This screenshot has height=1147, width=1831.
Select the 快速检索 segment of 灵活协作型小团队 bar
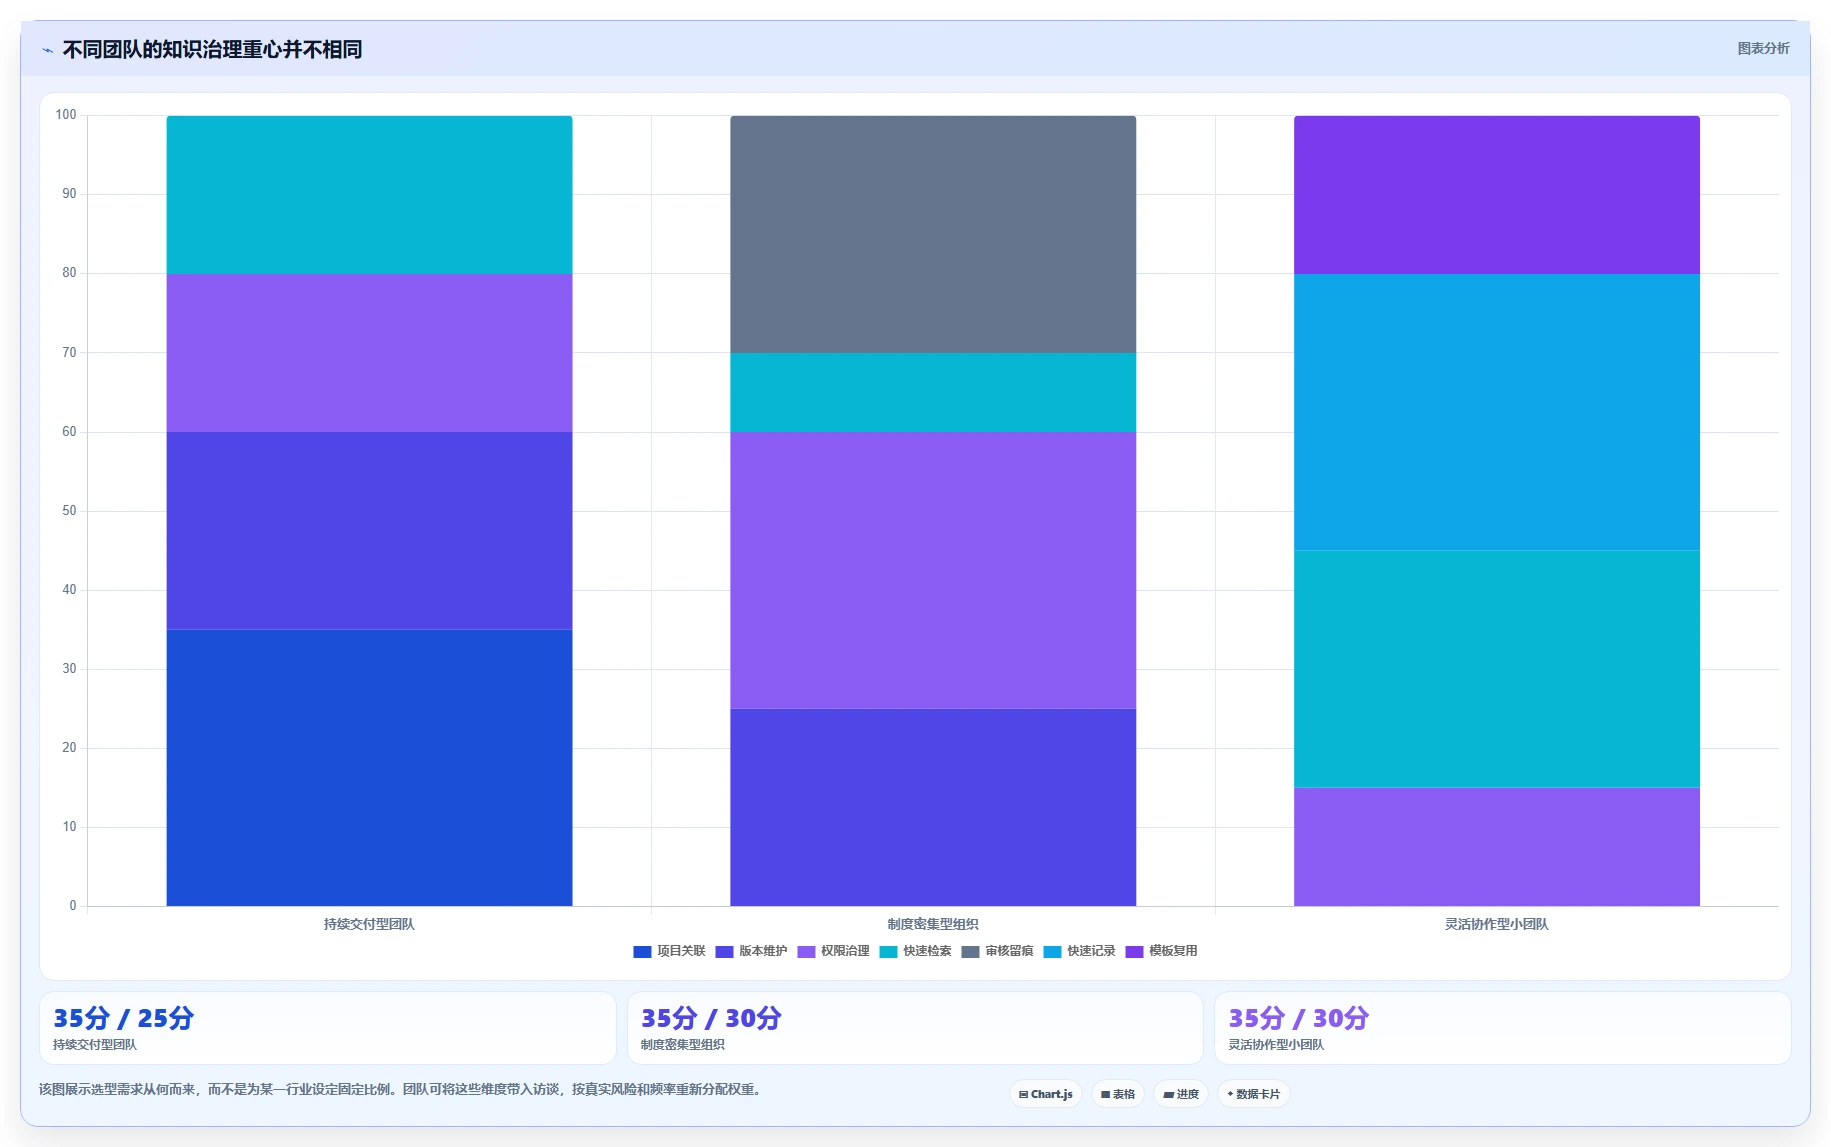click(1497, 669)
